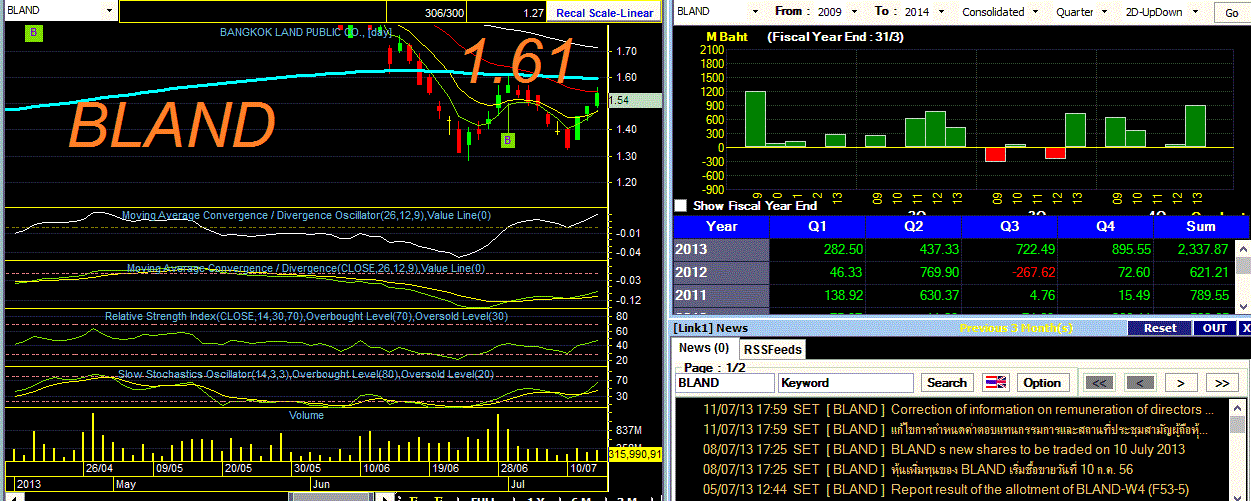Close the News panel with X
The height and width of the screenshot is (501, 1251).
tap(1245, 328)
